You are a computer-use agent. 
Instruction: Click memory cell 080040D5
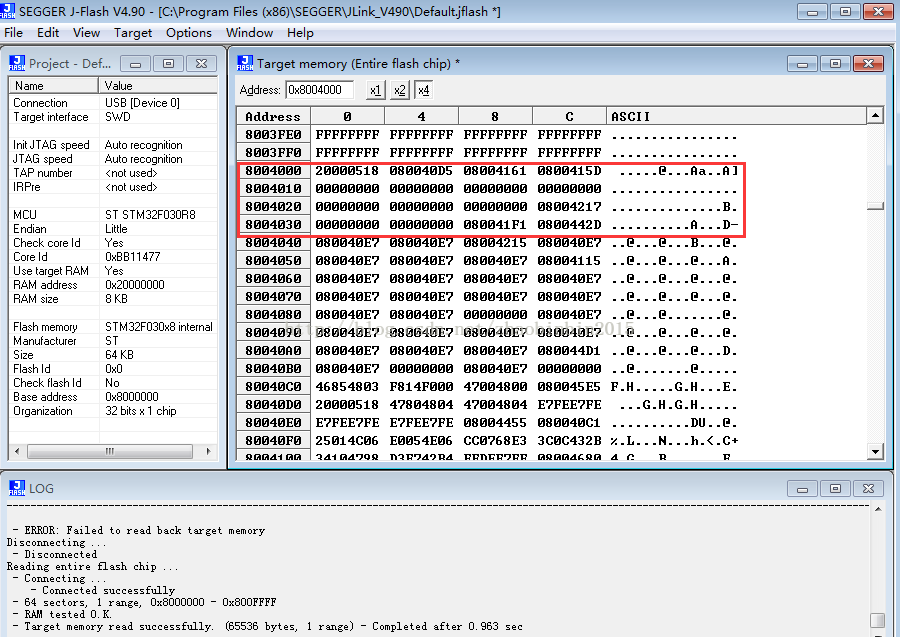[421, 170]
